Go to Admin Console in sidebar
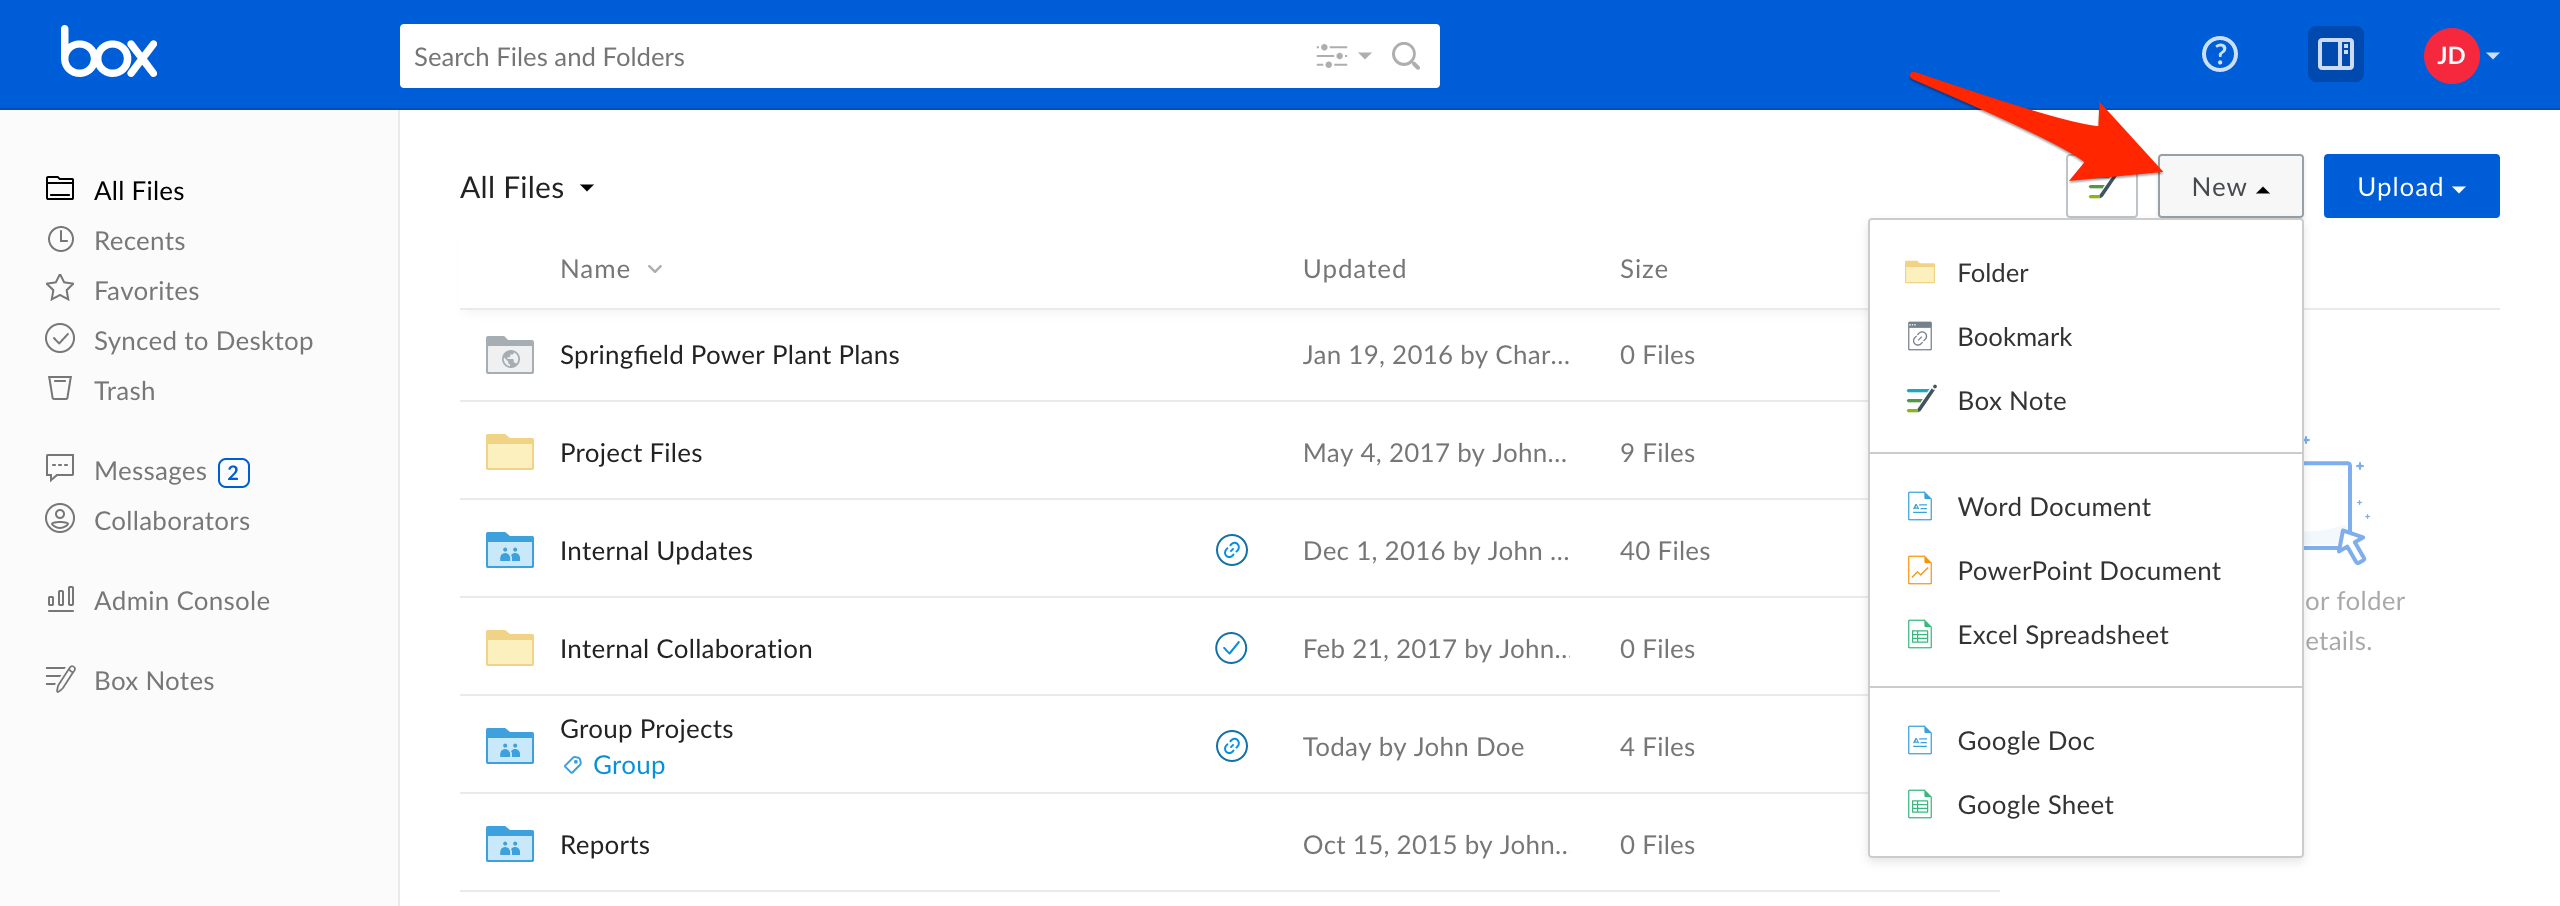This screenshot has height=906, width=2560. click(x=181, y=601)
